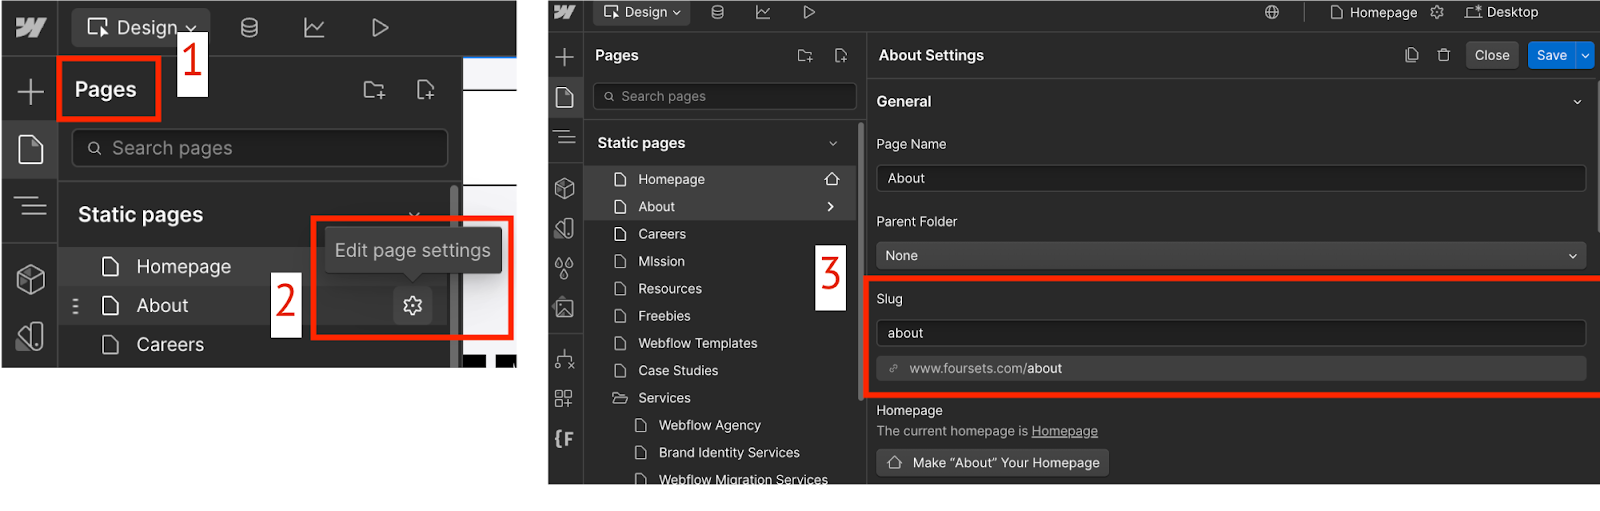1600x511 pixels.
Task: Click new page icon in right Pages panel
Action: 841,55
